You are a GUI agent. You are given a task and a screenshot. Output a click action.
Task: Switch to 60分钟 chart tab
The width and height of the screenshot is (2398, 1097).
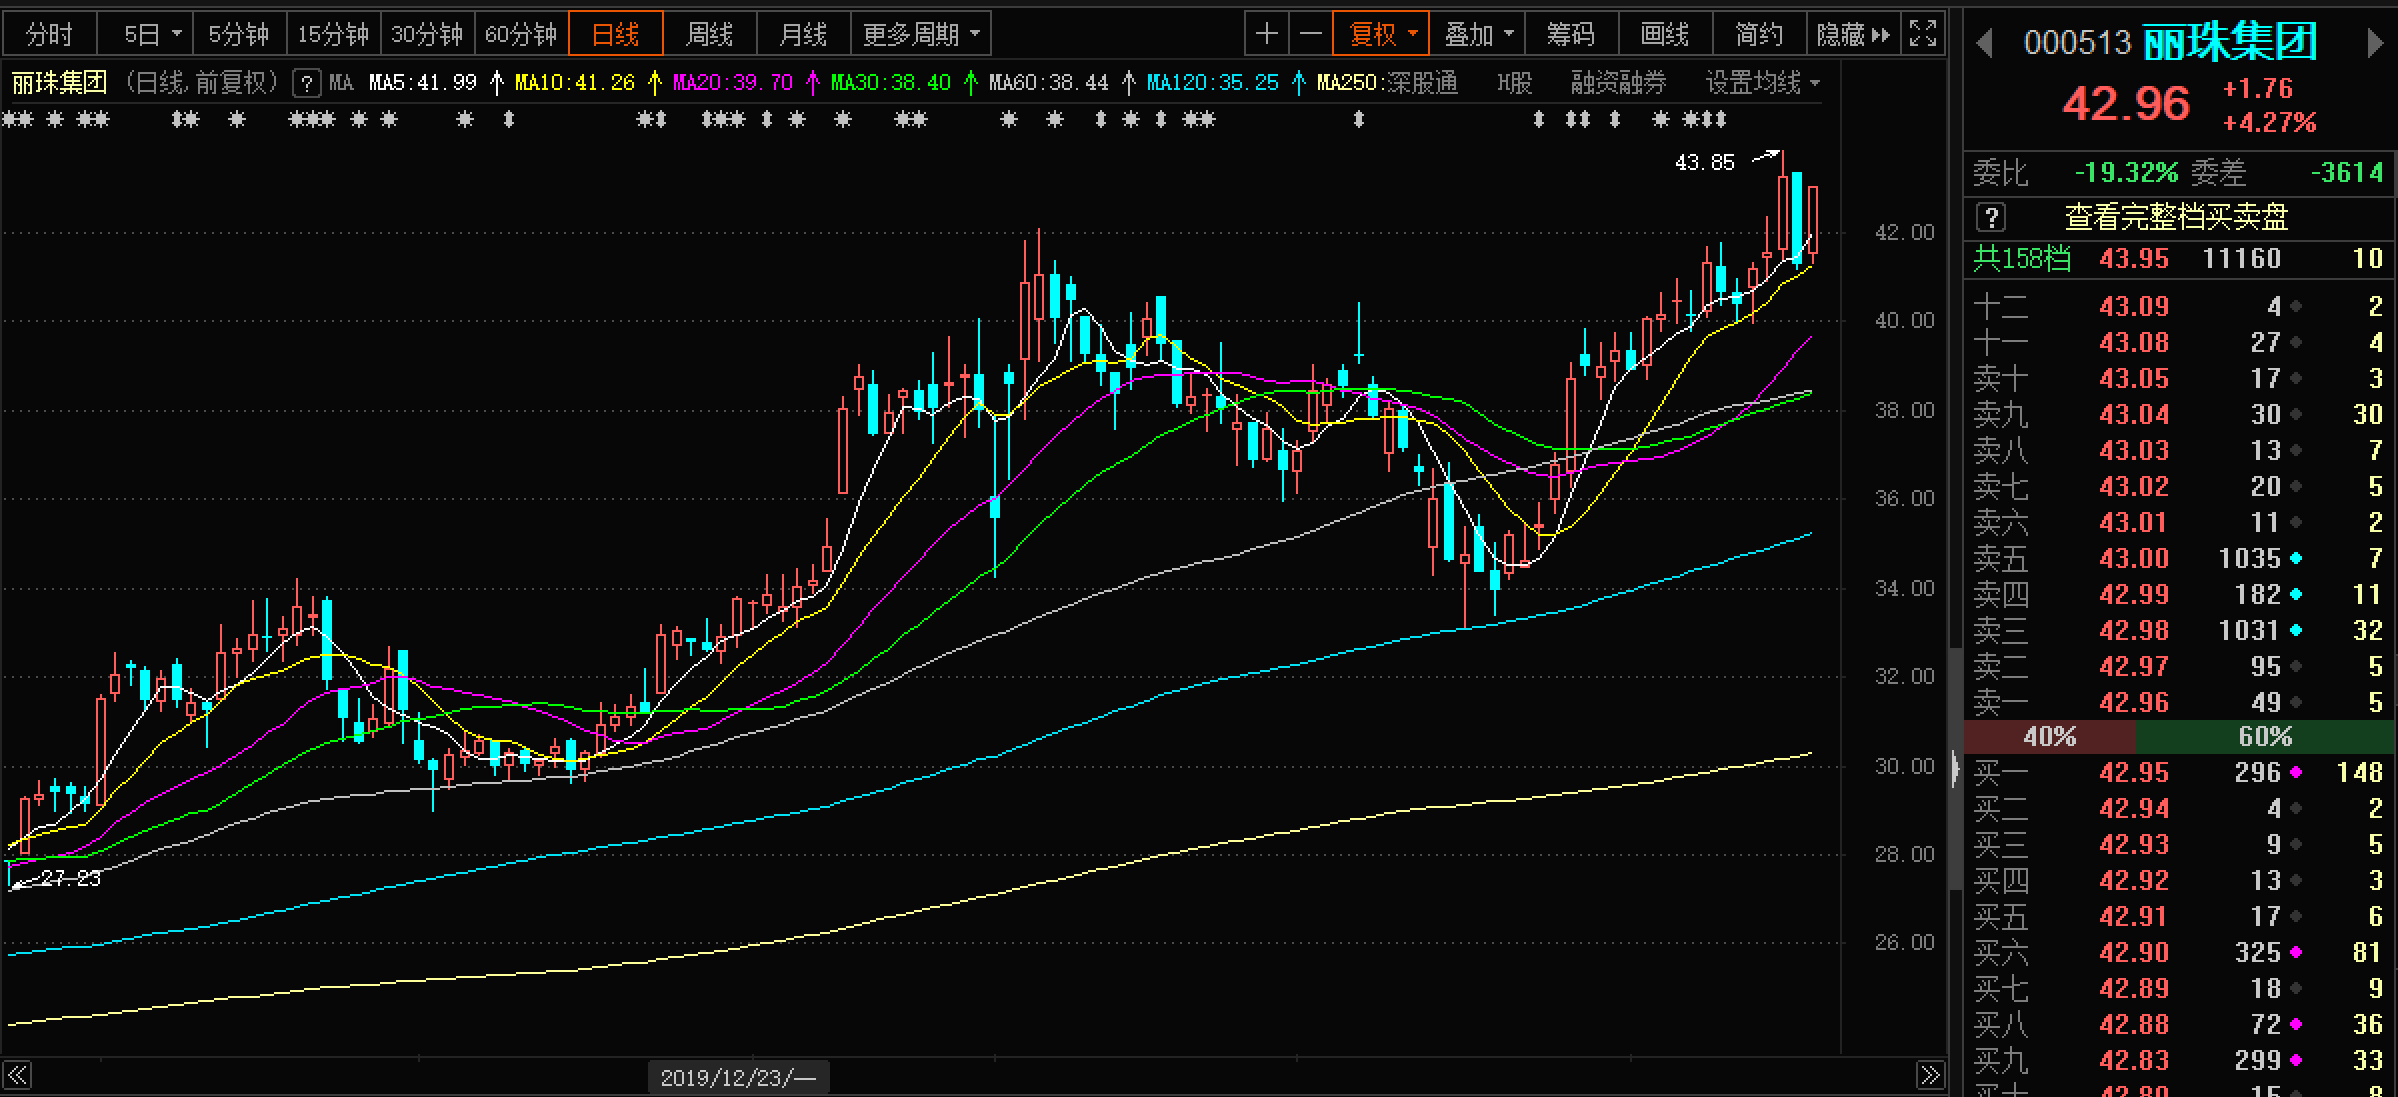pos(521,34)
